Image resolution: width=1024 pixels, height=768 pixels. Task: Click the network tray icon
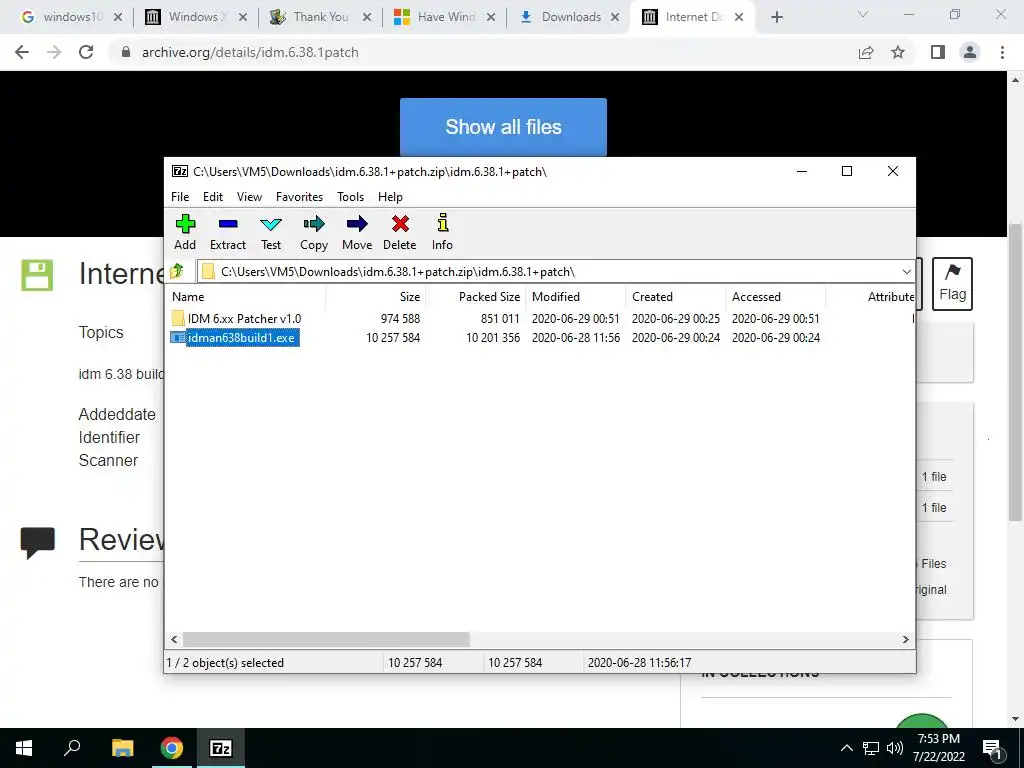pos(871,748)
